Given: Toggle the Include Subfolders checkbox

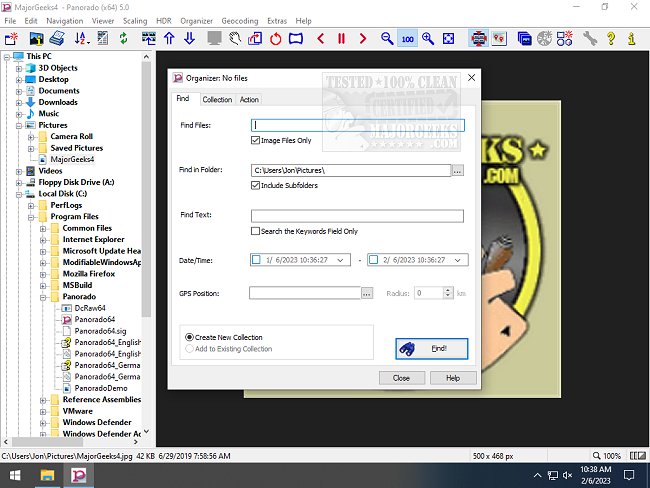Looking at the screenshot, I should [255, 185].
